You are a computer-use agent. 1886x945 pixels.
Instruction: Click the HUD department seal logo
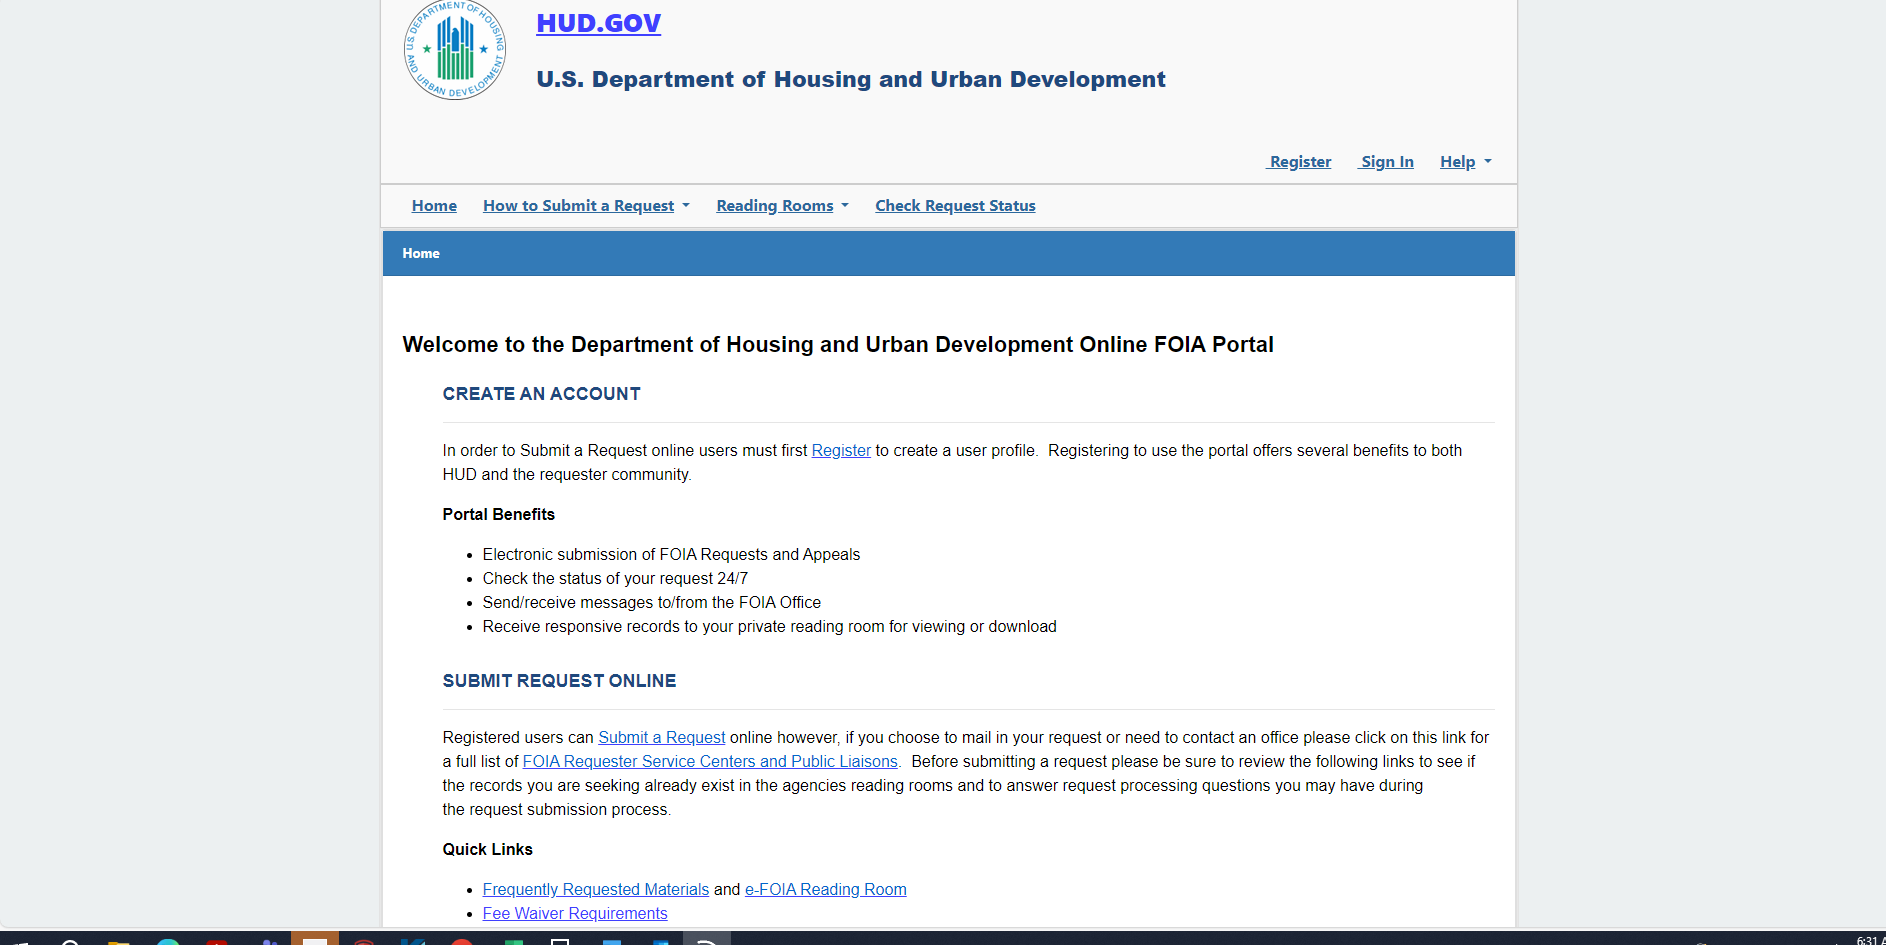tap(455, 50)
